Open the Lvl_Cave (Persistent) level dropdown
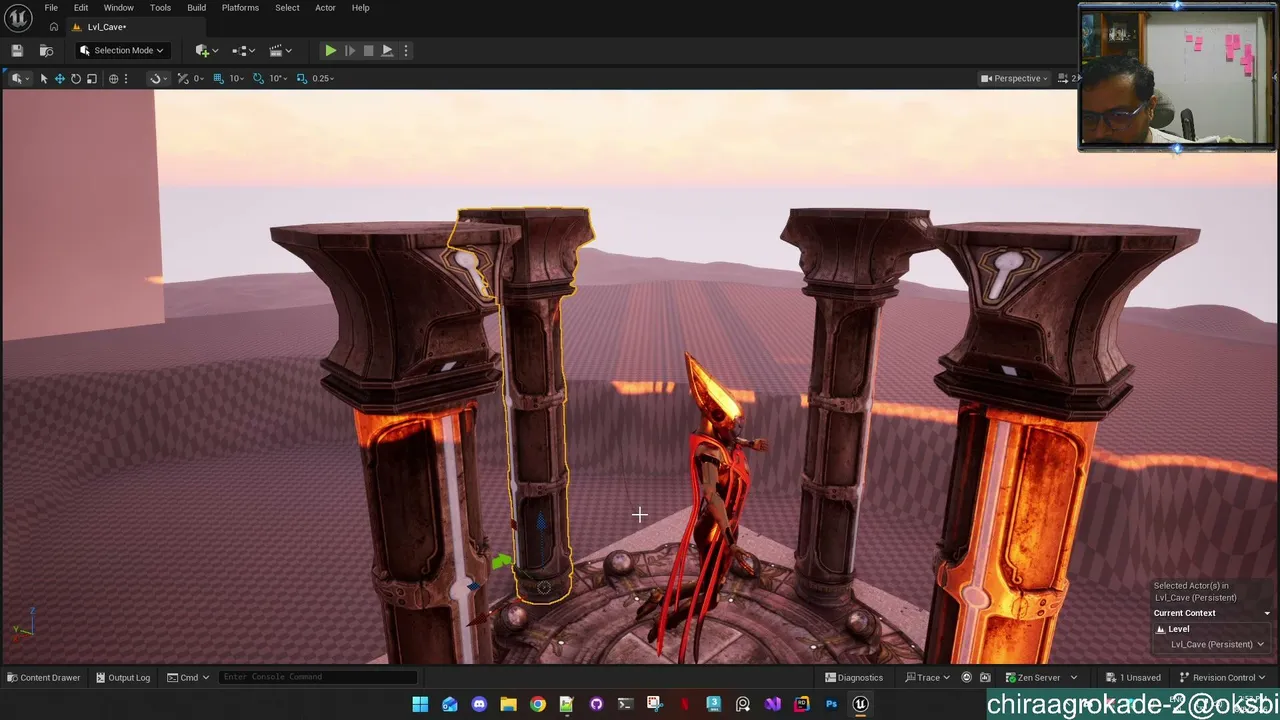 click(1217, 644)
